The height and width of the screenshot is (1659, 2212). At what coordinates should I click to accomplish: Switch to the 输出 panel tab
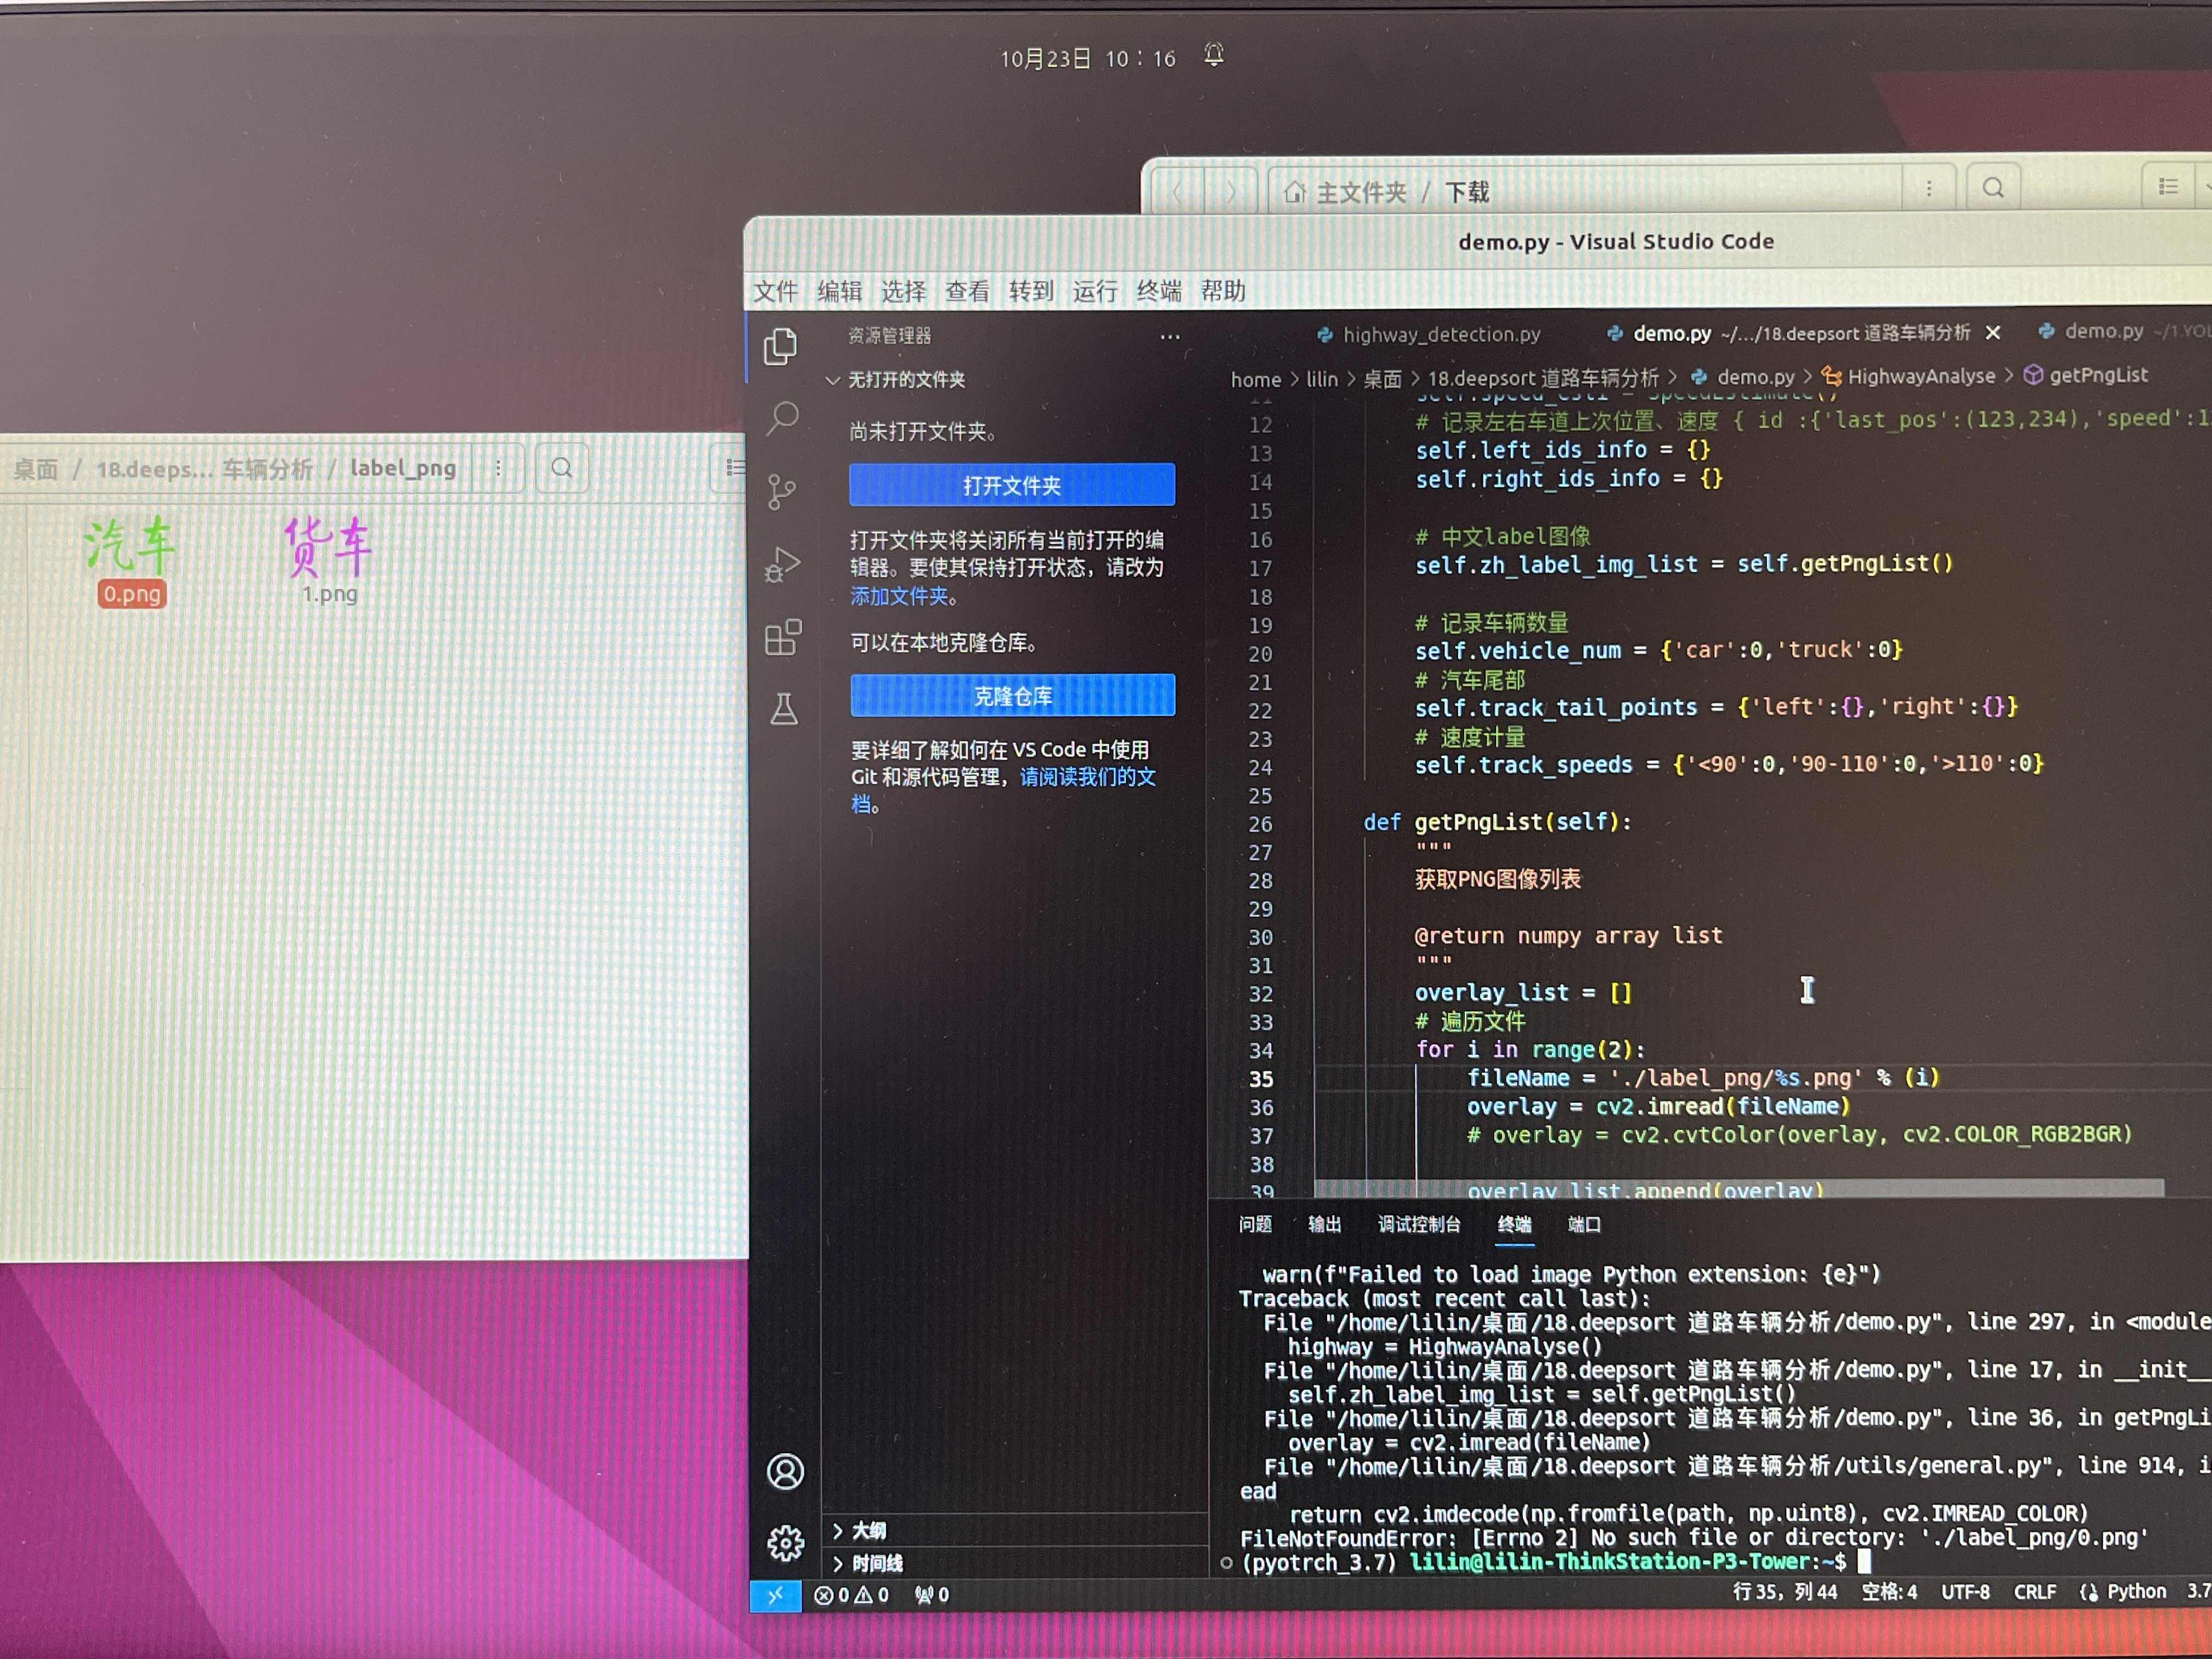point(1325,1224)
